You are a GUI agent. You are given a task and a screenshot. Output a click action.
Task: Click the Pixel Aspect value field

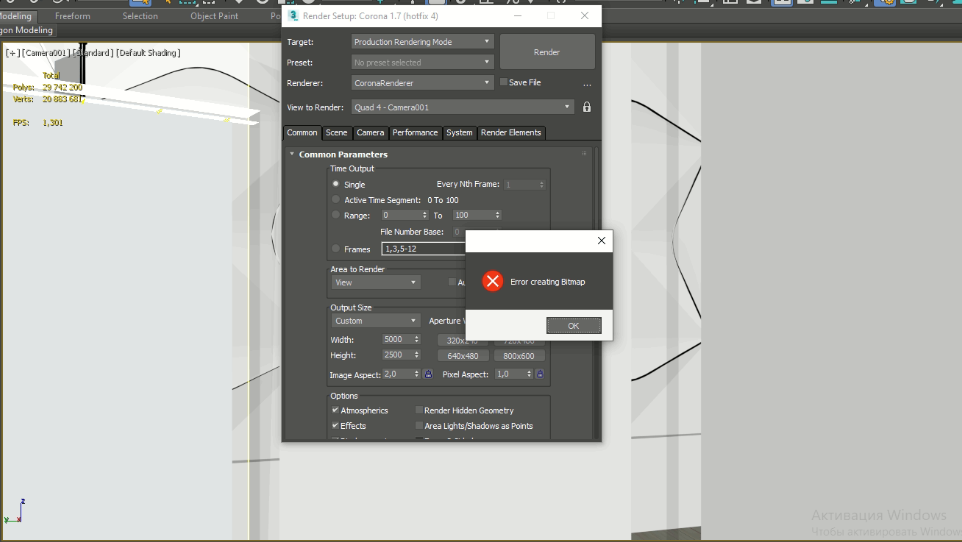click(x=510, y=374)
